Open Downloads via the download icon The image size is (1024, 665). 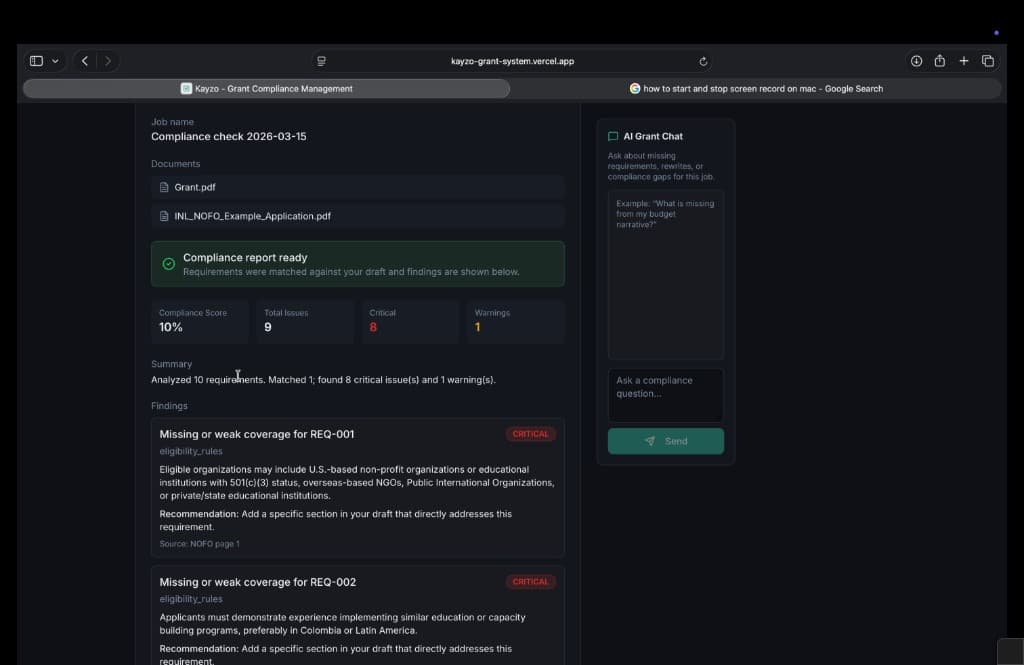pos(916,60)
